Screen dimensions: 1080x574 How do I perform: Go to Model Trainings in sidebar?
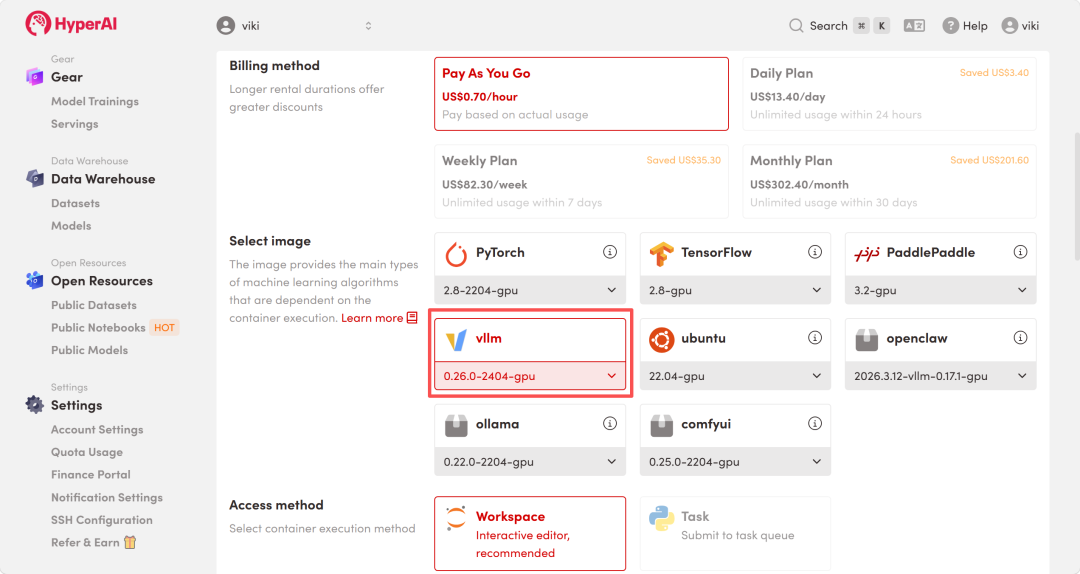pos(94,101)
